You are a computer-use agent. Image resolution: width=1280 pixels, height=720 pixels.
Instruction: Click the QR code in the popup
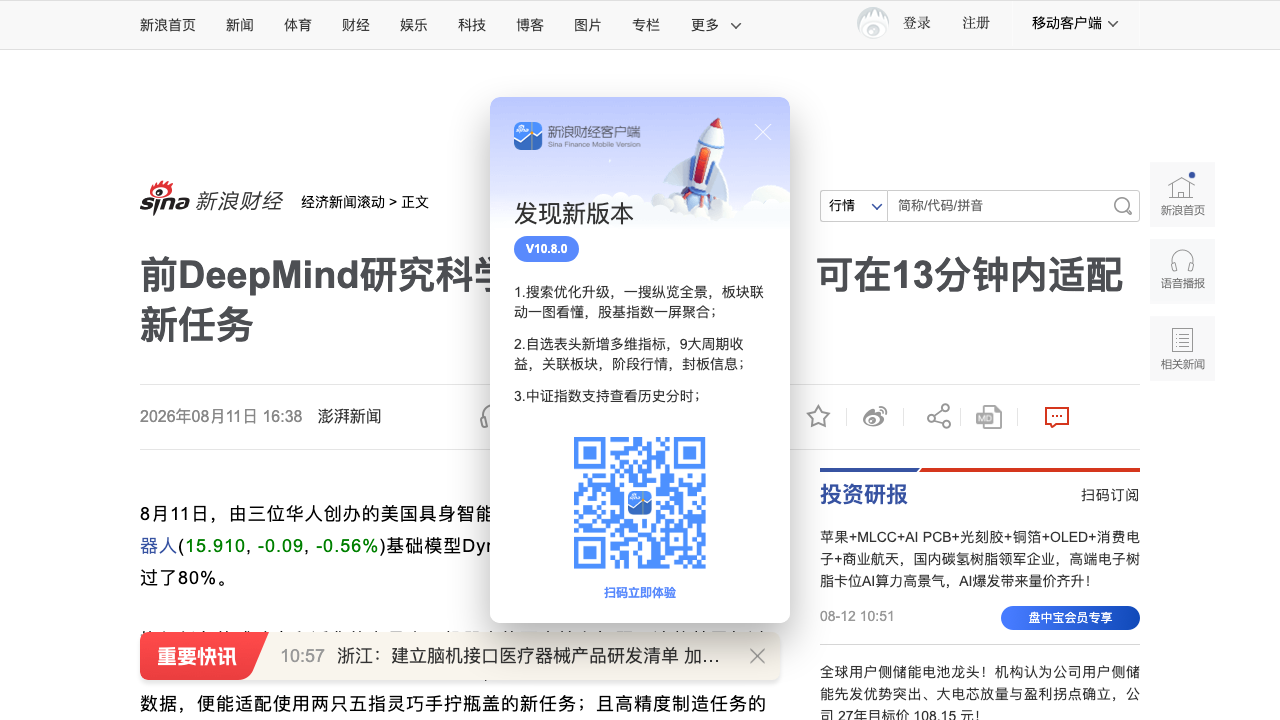point(640,503)
